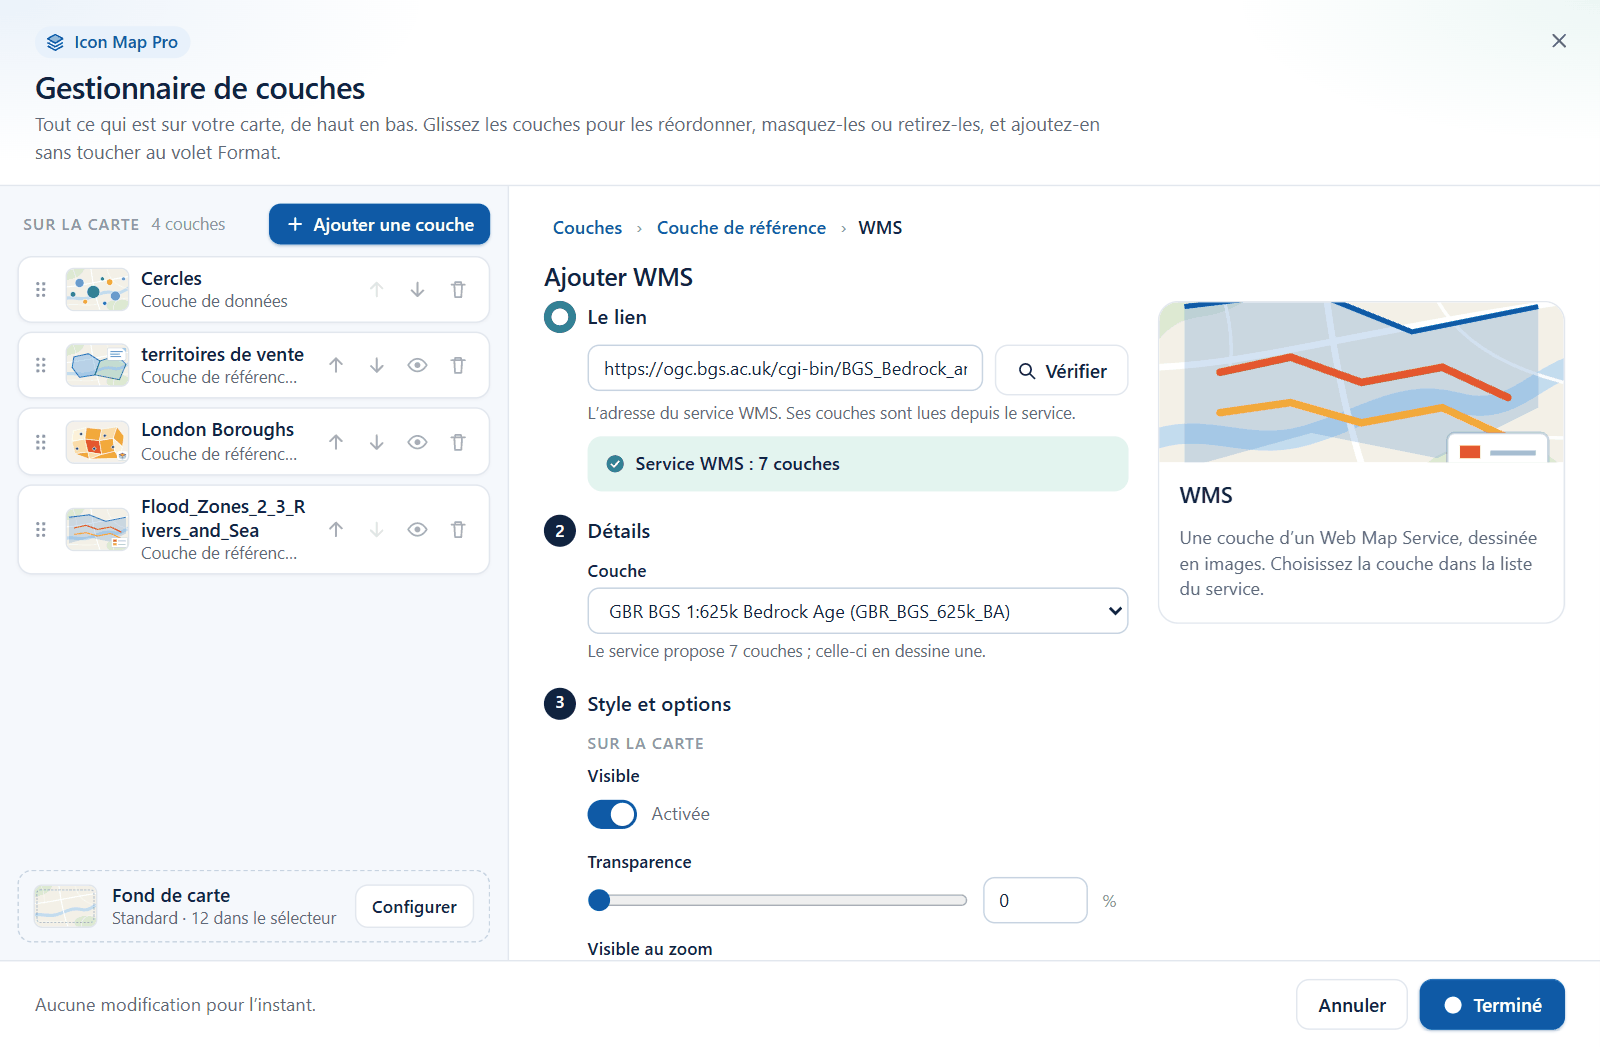
Task: Click the 'Service WMS : 7 couches' status text
Action: (x=737, y=464)
